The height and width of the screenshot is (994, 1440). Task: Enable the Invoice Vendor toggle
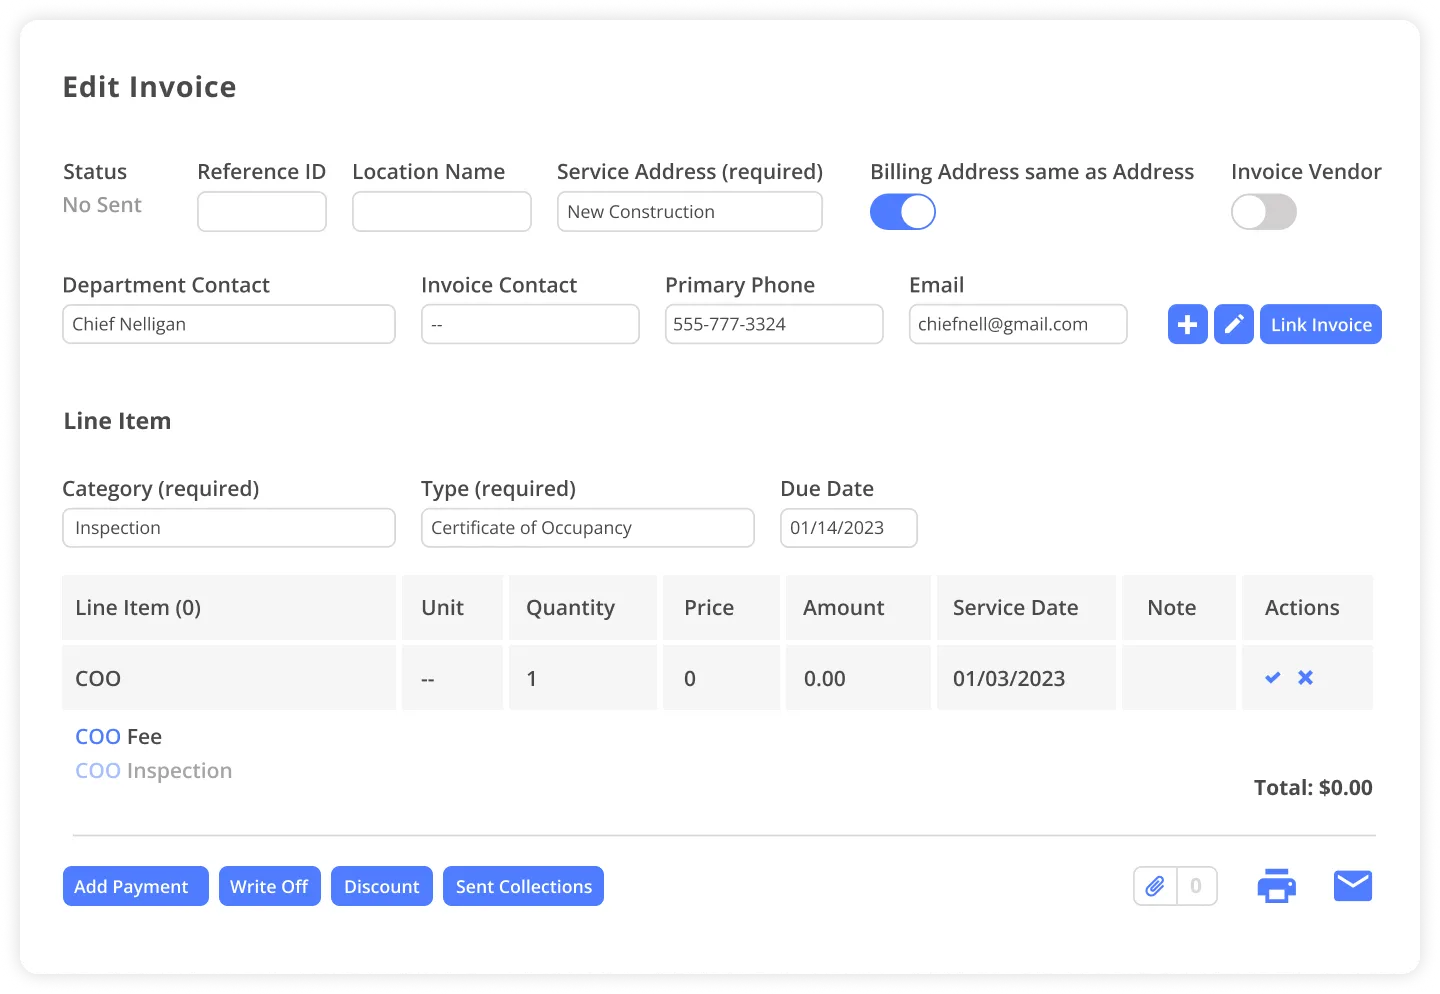pyautogui.click(x=1263, y=212)
